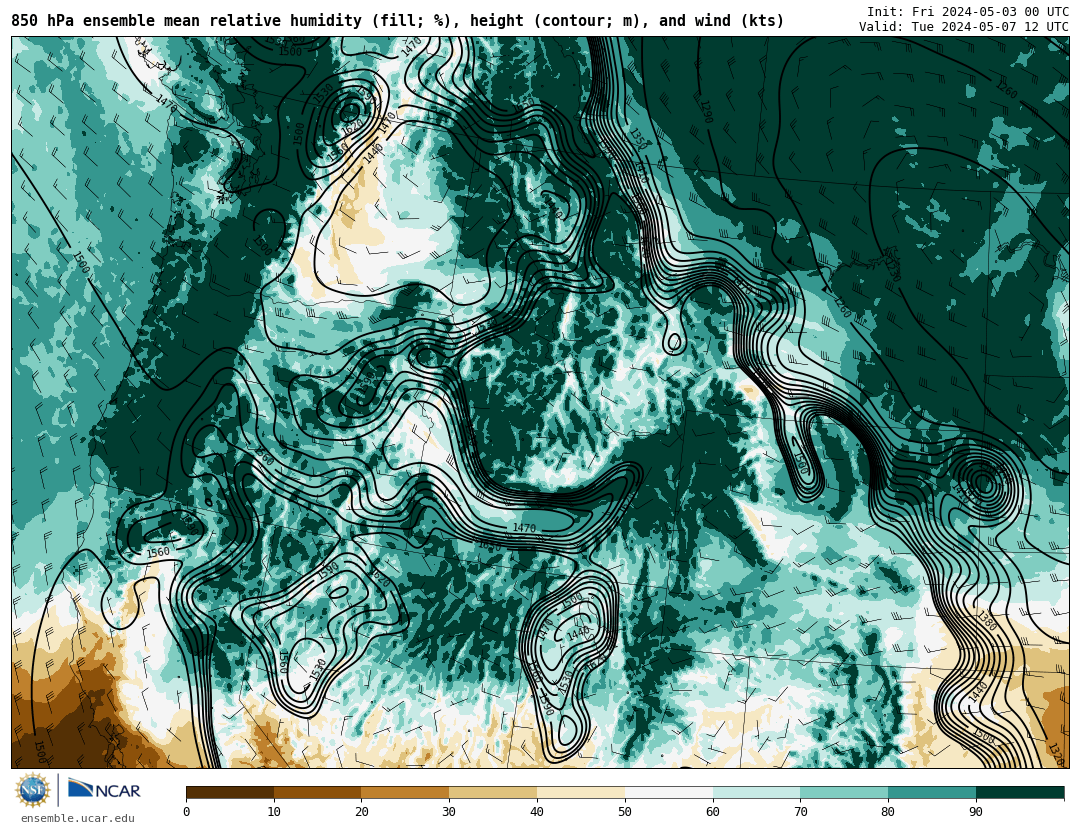Click the NCAR logo

pos(104,790)
